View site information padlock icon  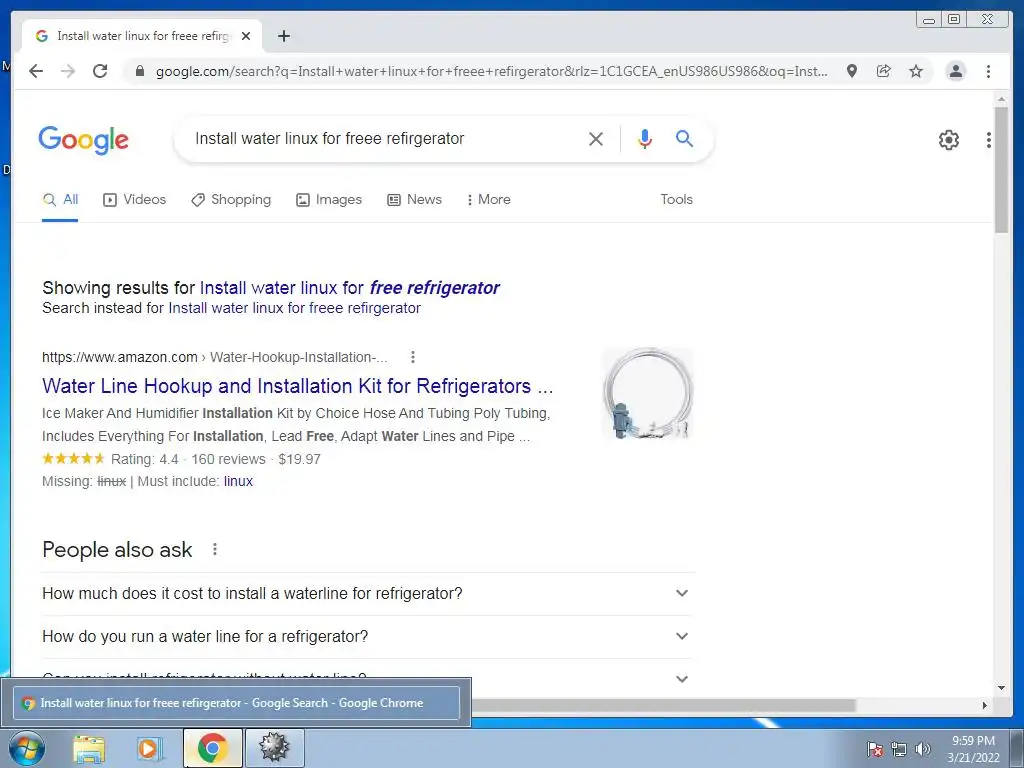pyautogui.click(x=139, y=71)
